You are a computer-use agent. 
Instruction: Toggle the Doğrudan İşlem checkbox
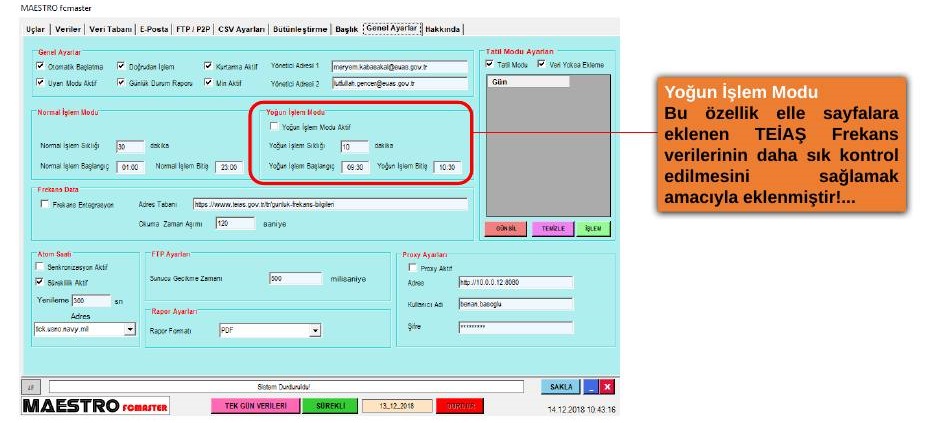point(121,66)
